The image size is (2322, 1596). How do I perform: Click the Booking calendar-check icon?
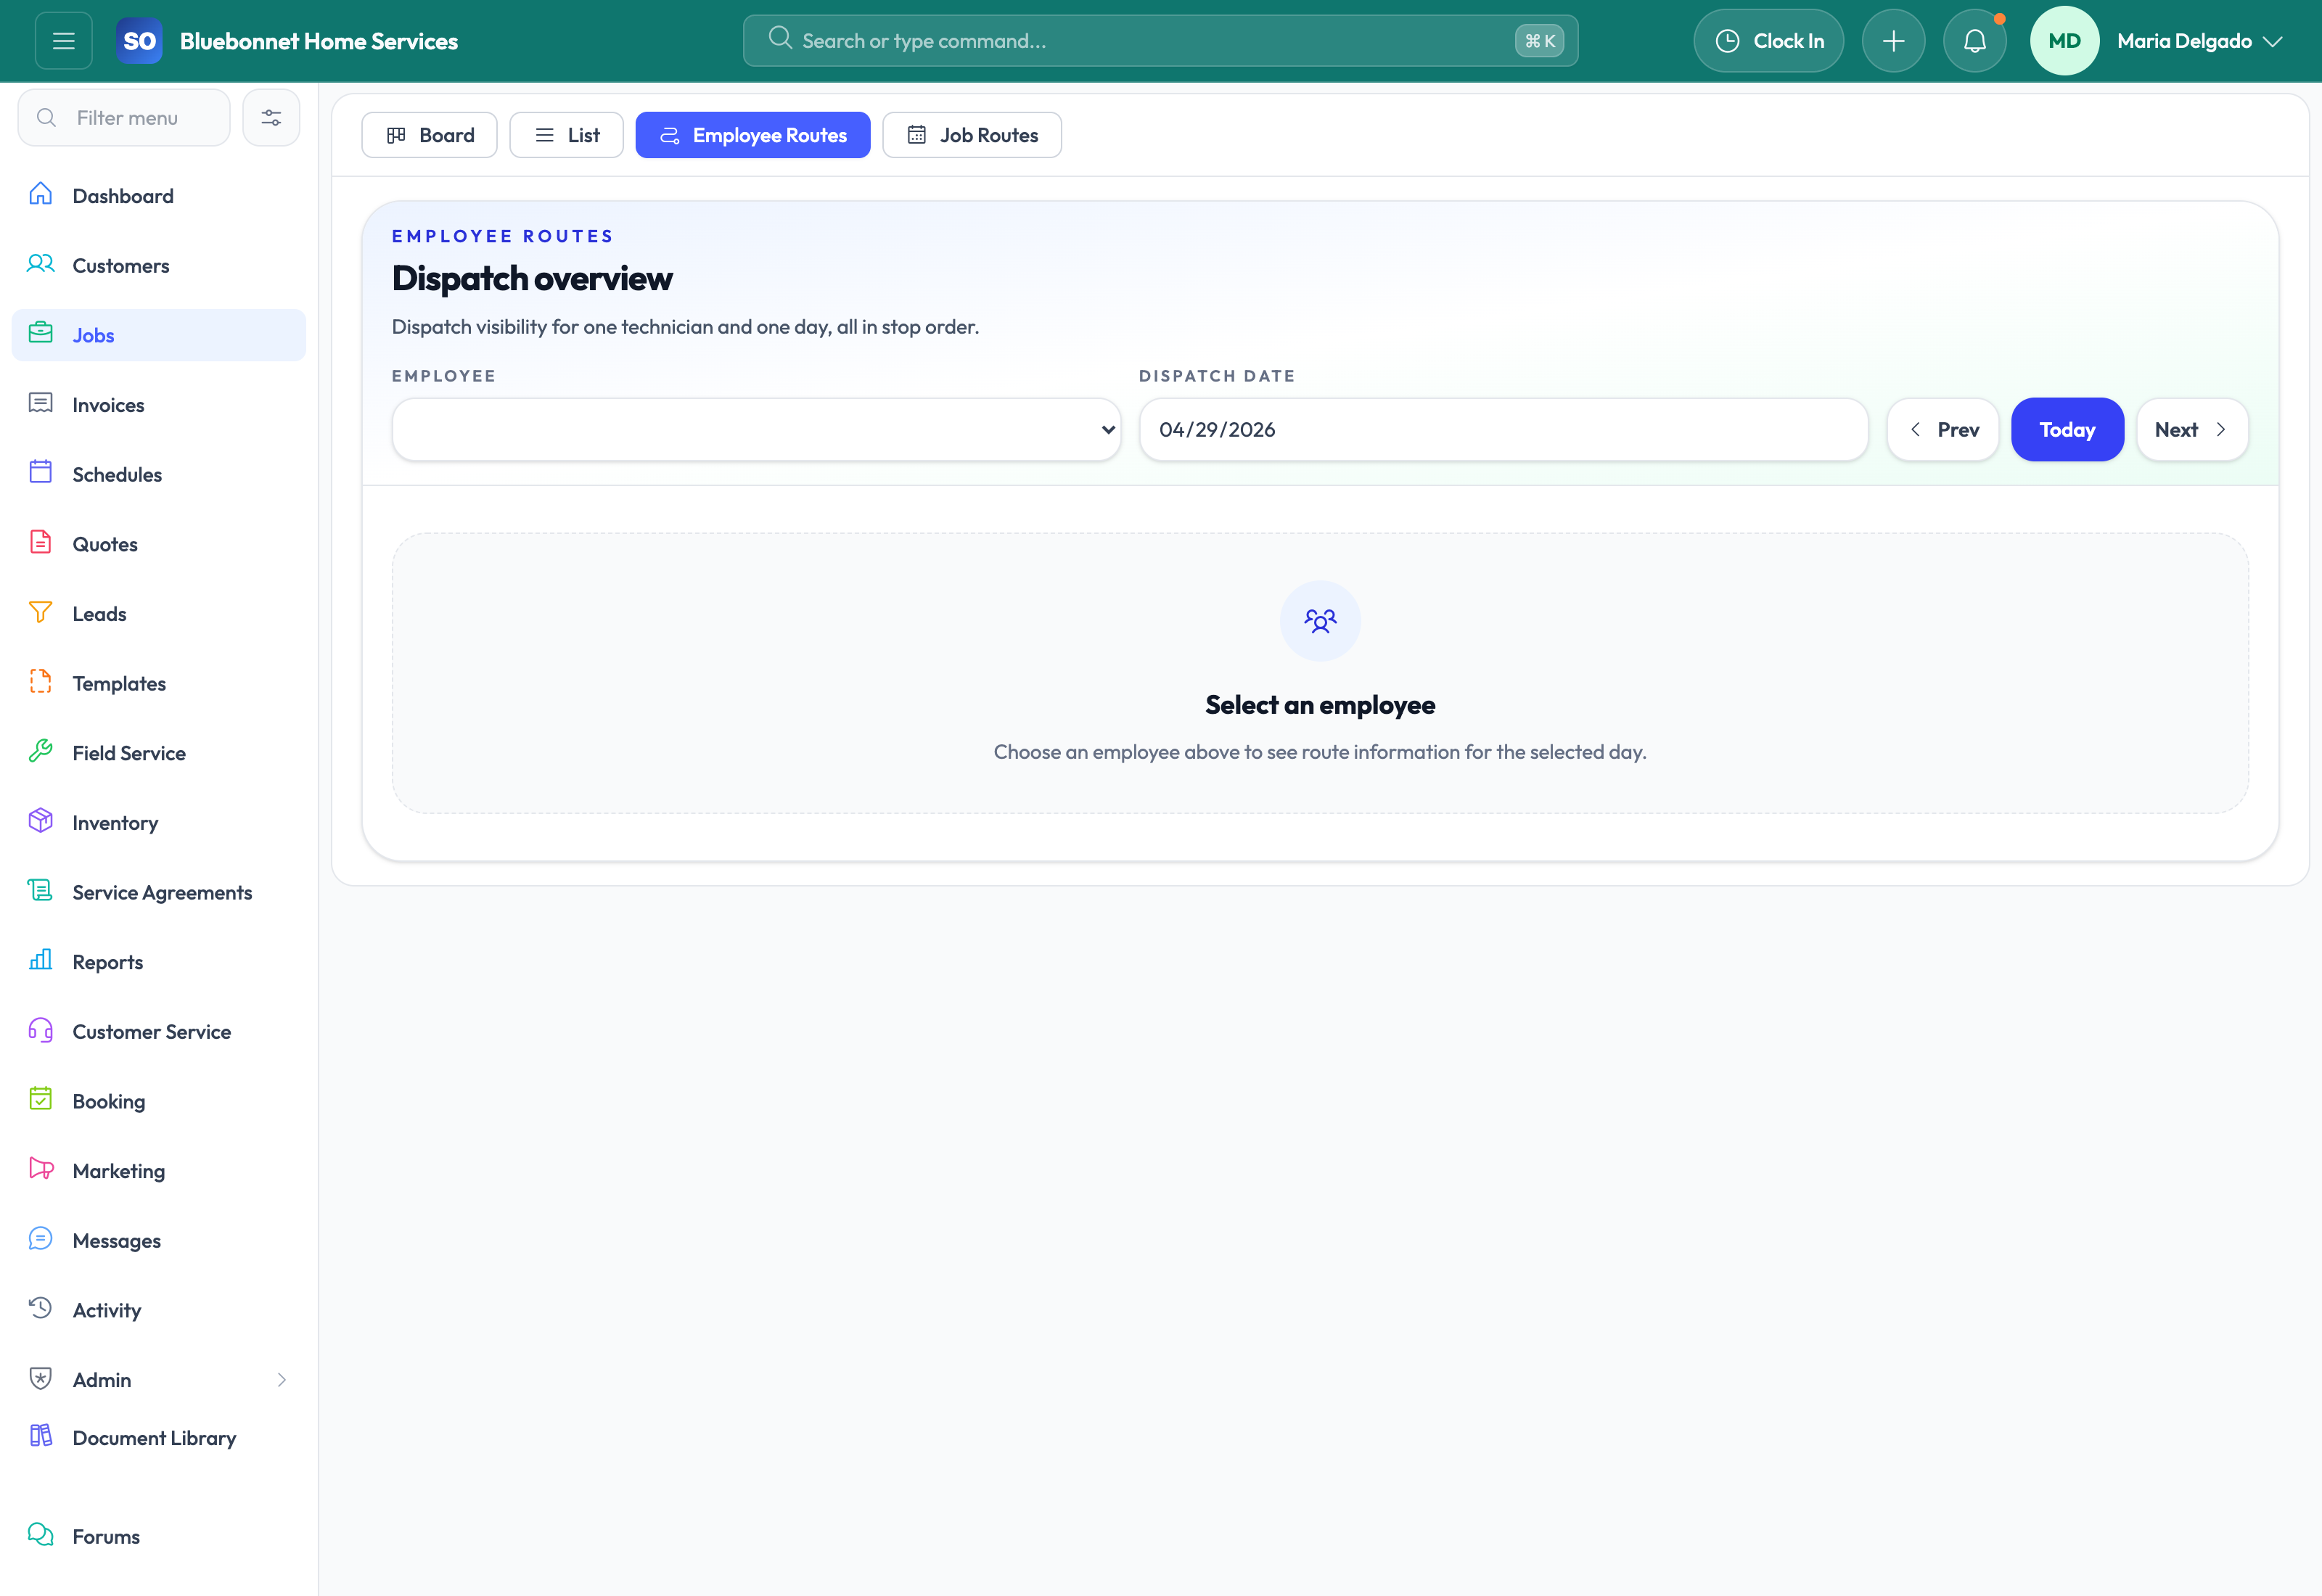pyautogui.click(x=41, y=1100)
